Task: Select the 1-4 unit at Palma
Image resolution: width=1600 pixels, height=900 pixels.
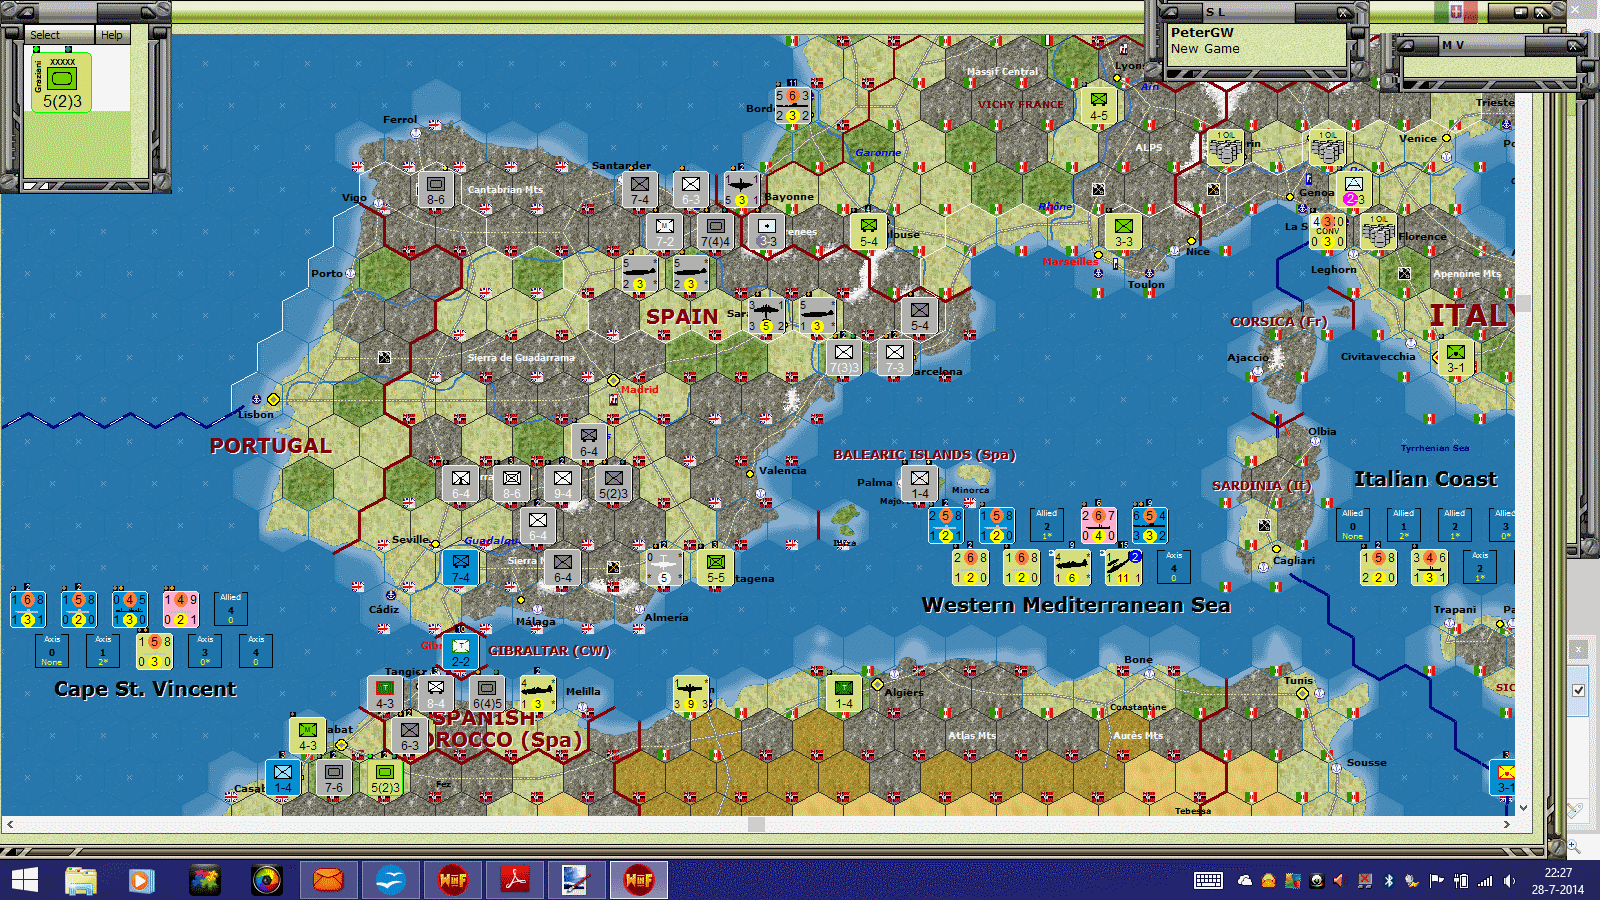Action: [x=920, y=483]
